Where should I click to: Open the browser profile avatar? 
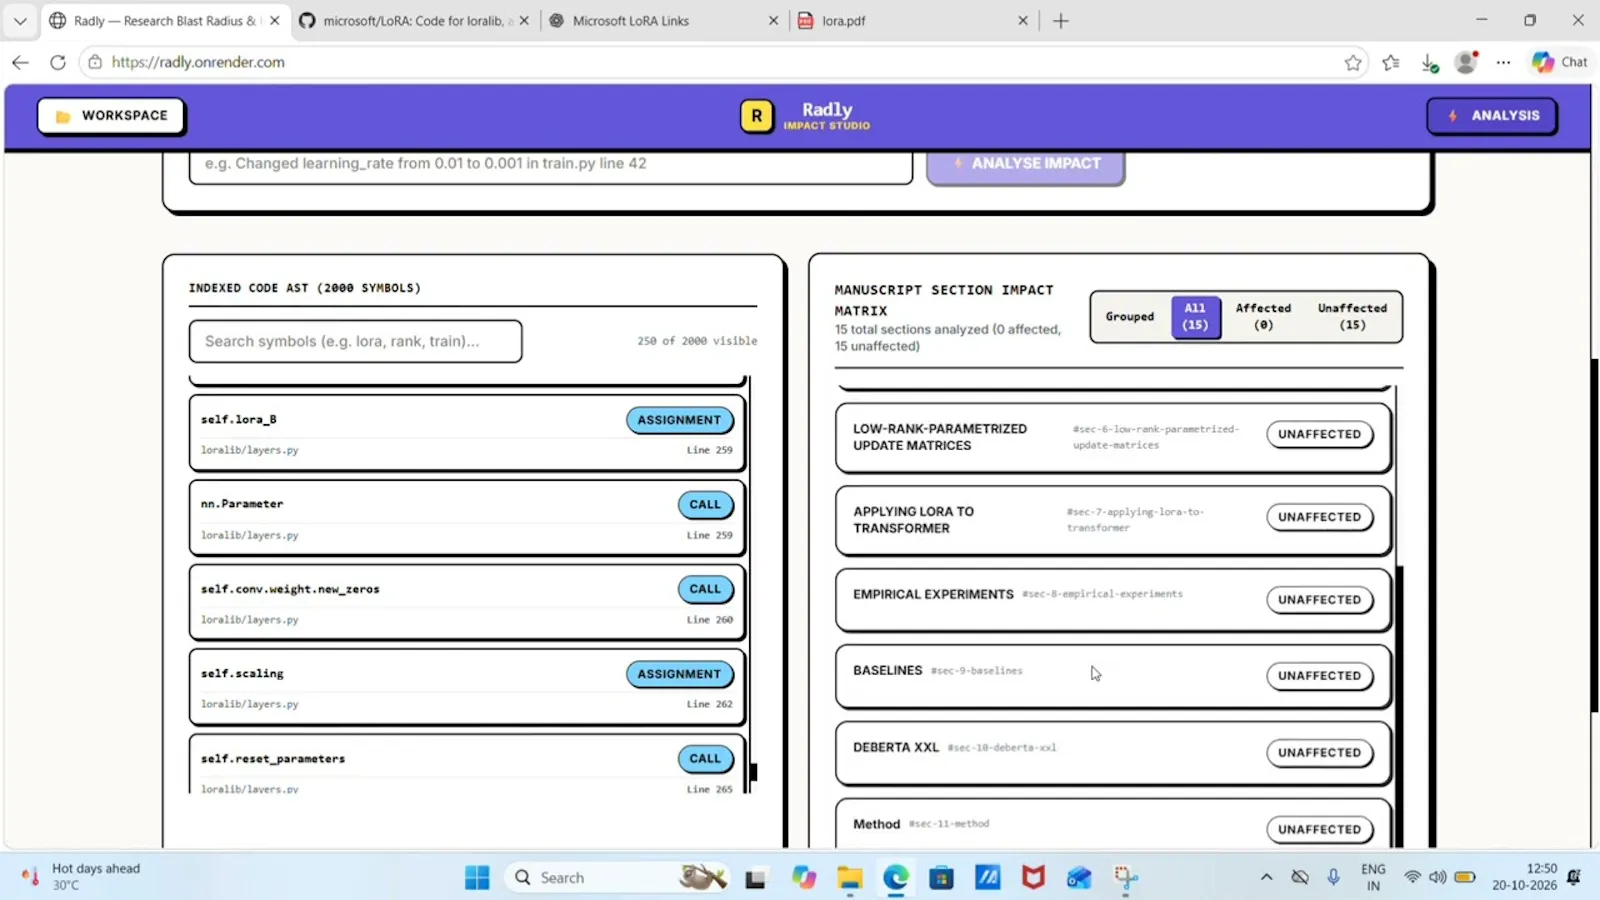[x=1466, y=63]
